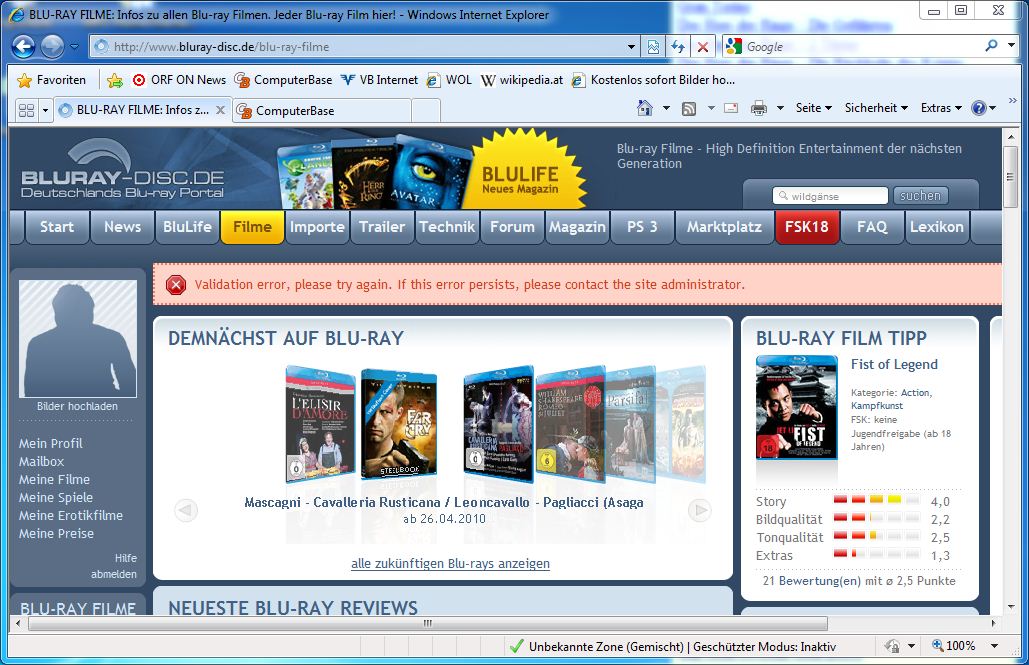Stop loading with the red X icon

click(x=703, y=47)
